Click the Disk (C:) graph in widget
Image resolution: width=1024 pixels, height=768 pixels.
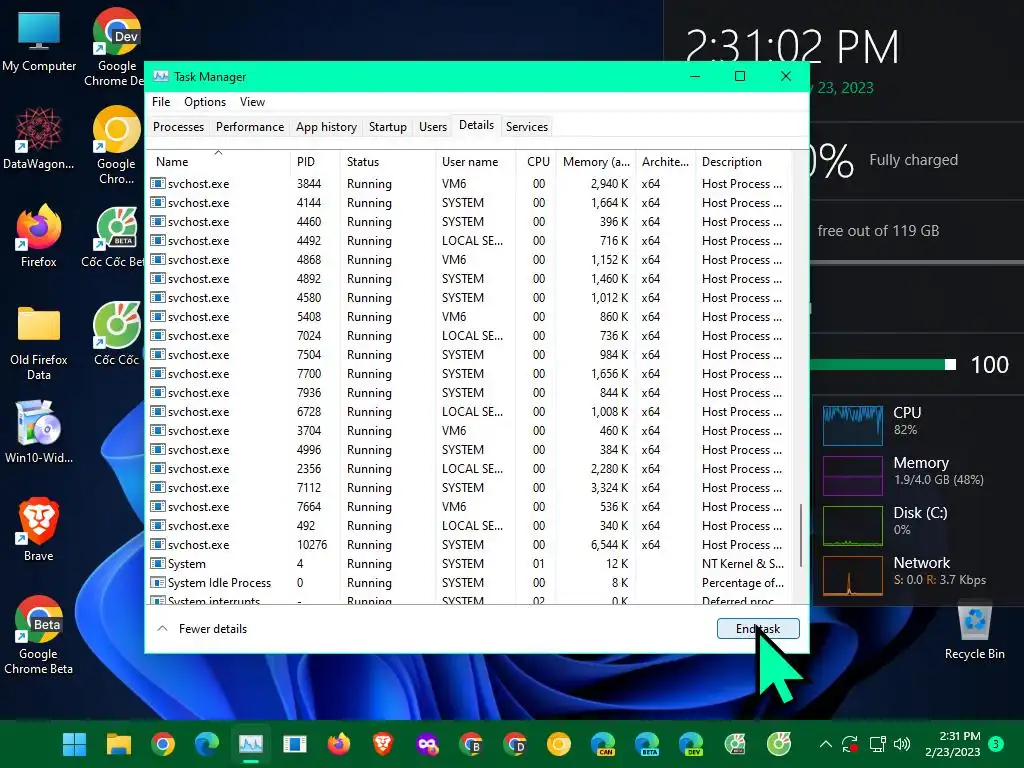click(x=852, y=525)
